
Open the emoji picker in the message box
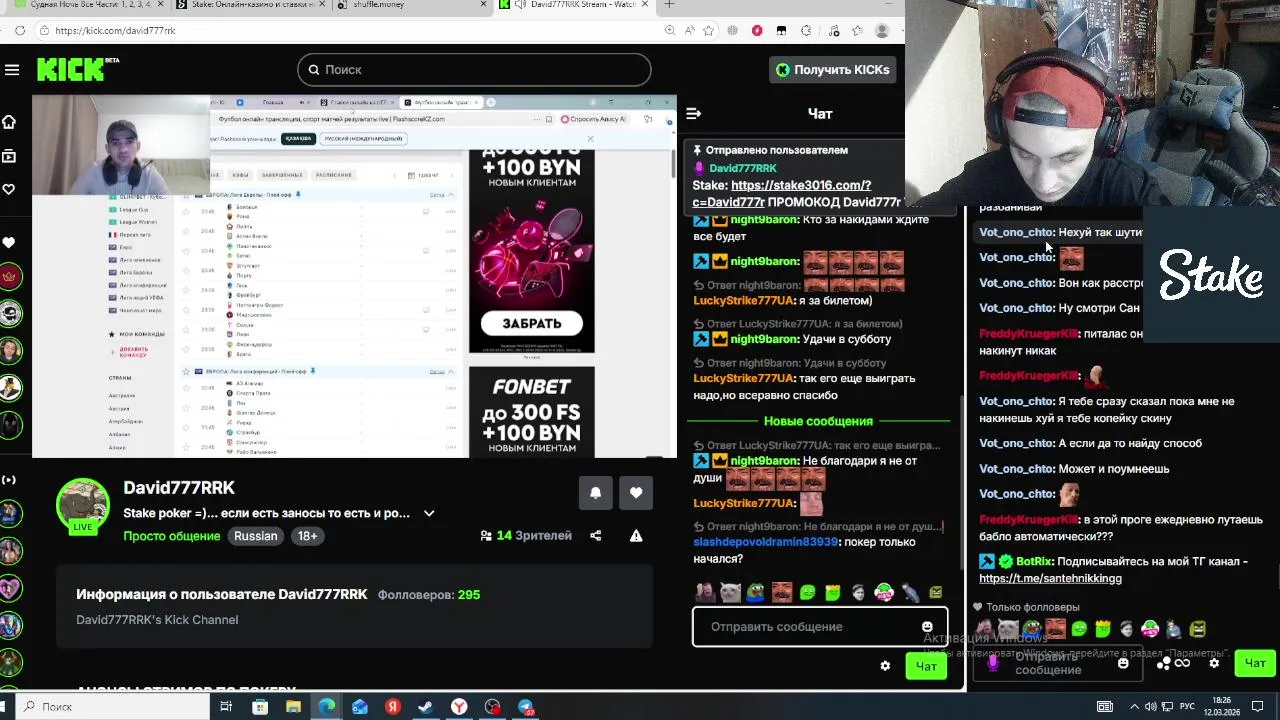927,627
